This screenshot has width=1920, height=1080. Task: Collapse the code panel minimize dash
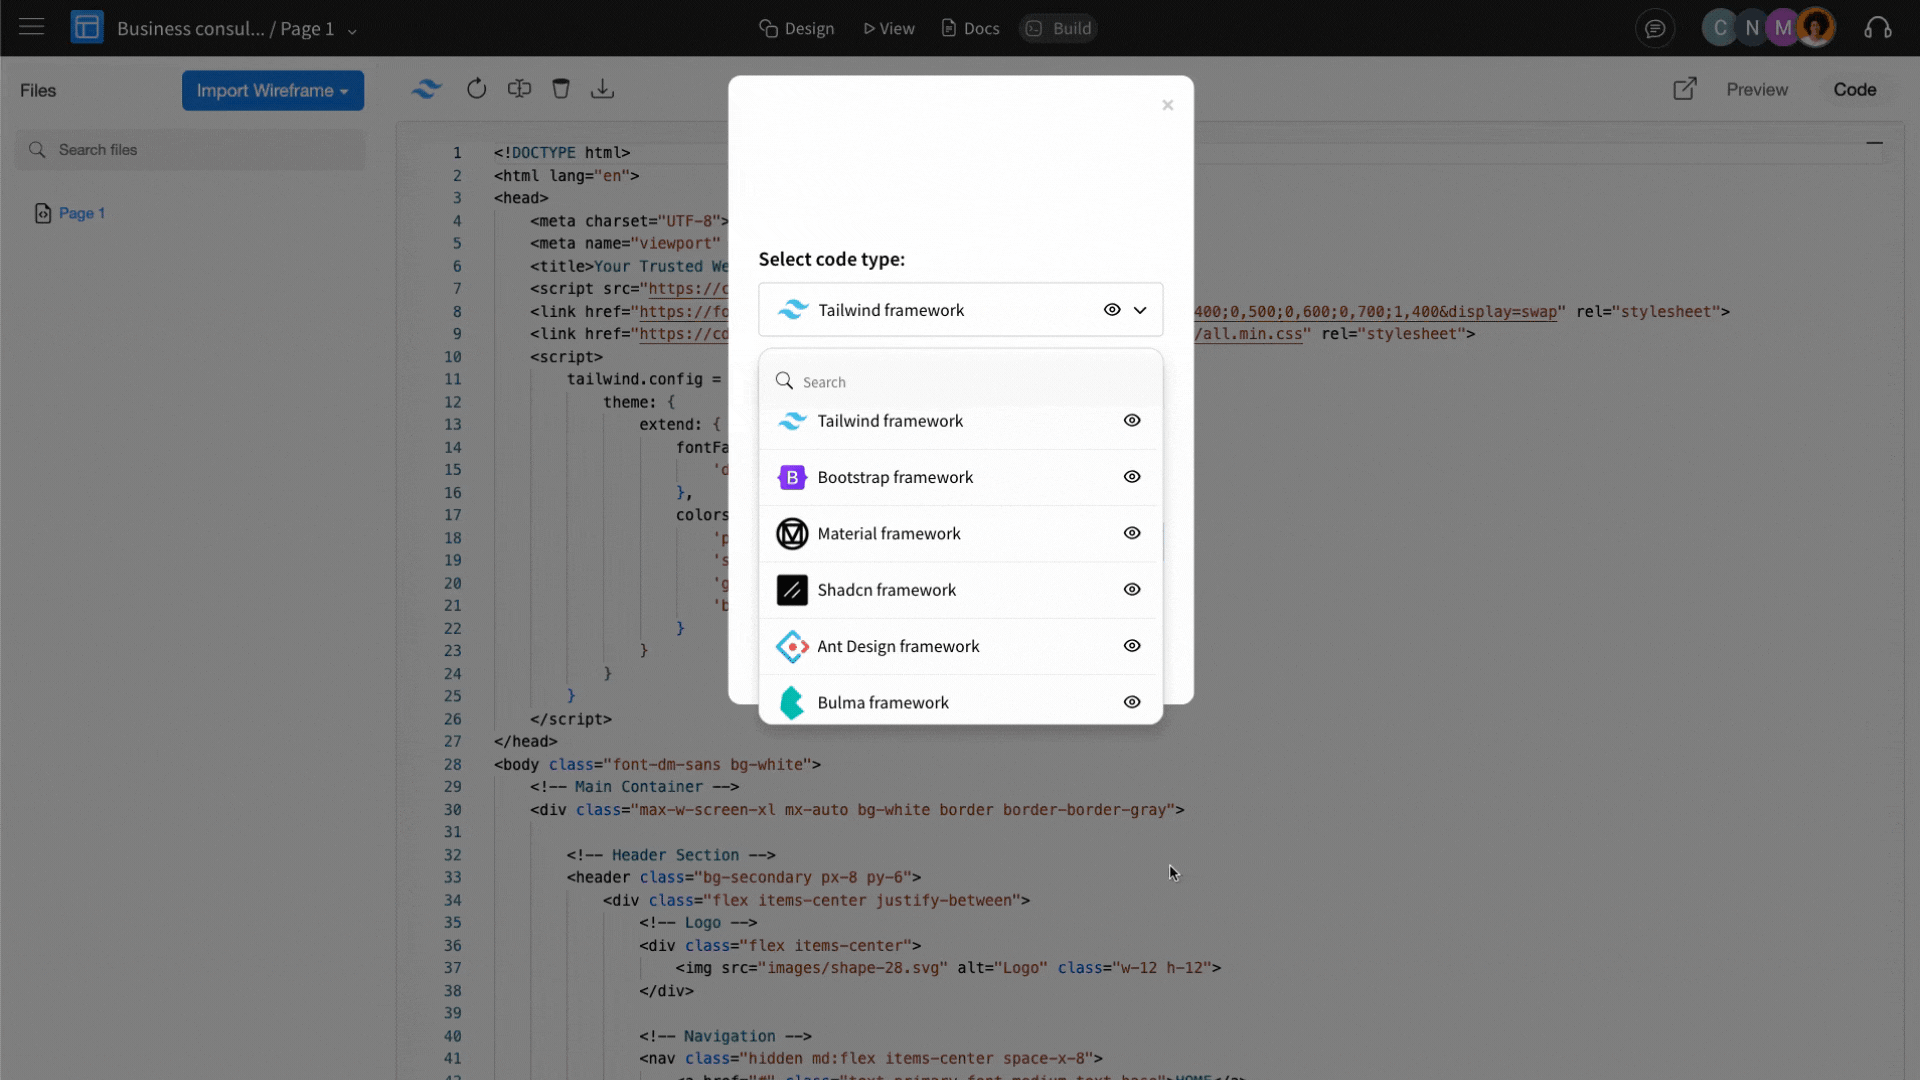point(1874,143)
